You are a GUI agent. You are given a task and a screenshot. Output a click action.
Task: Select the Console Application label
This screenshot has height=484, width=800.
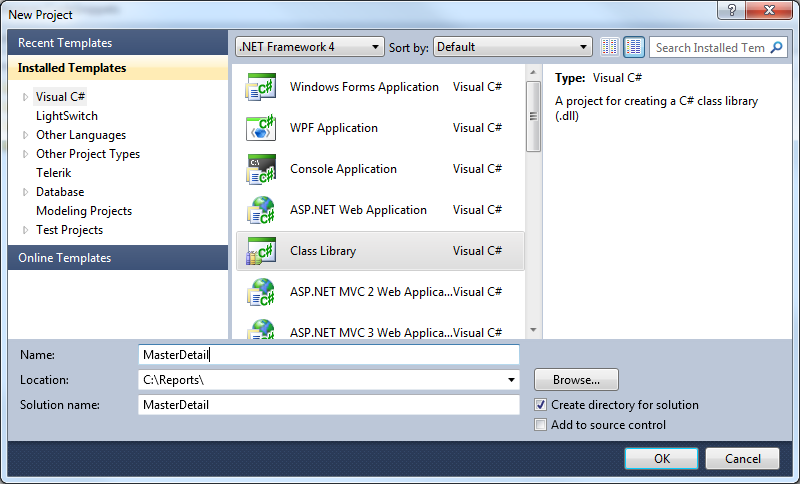(343, 169)
